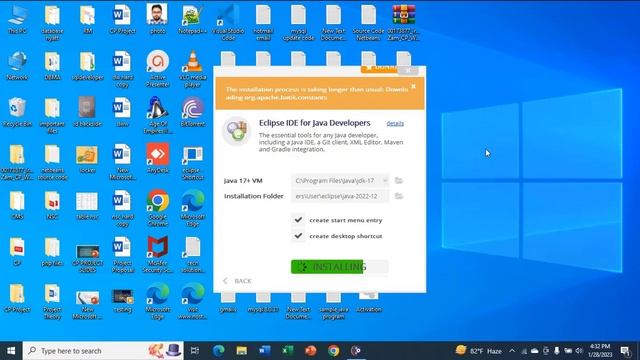Select the Age Of Empires III shortcut
This screenshot has width=640, height=360.
click(x=158, y=115)
